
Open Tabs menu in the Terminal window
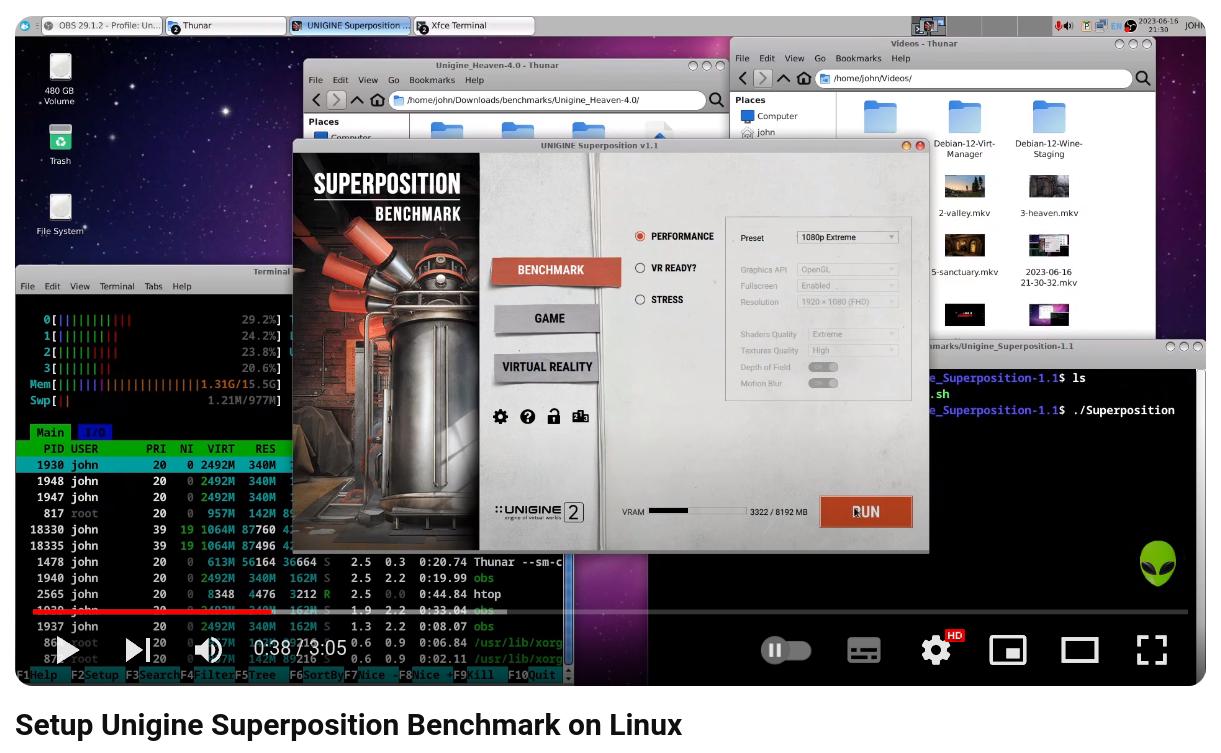(153, 286)
